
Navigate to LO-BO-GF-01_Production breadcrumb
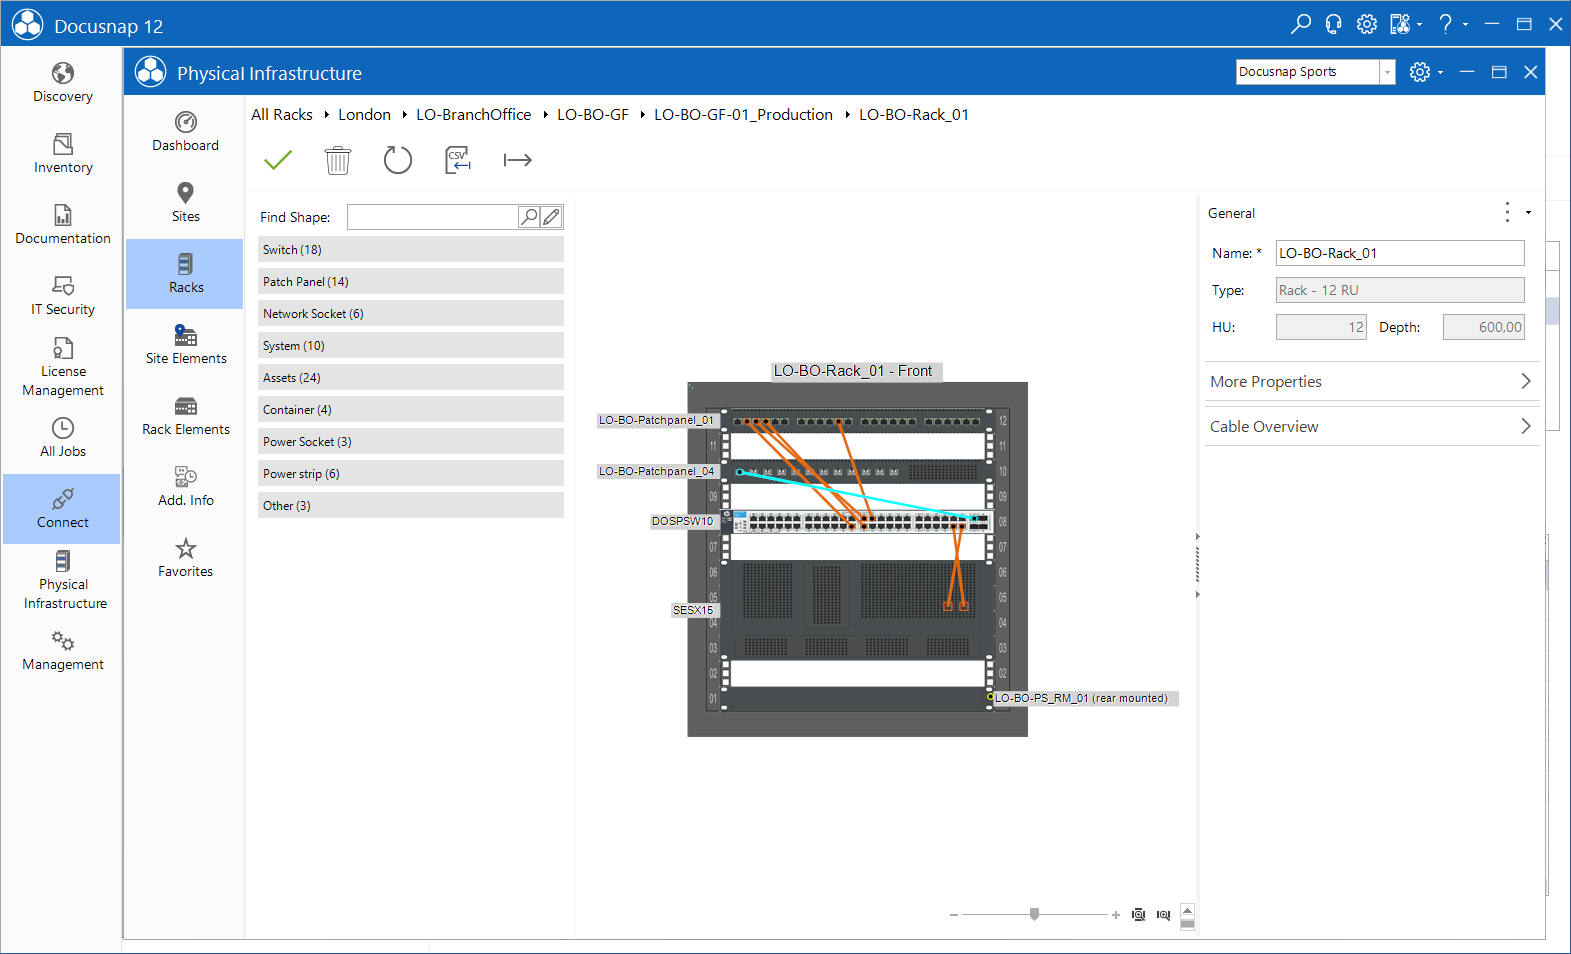[743, 115]
